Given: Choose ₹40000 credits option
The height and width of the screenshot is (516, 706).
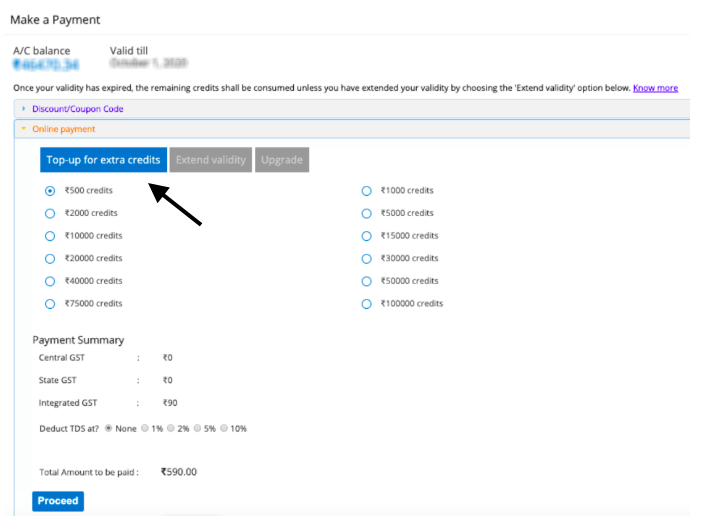Looking at the screenshot, I should tap(50, 281).
